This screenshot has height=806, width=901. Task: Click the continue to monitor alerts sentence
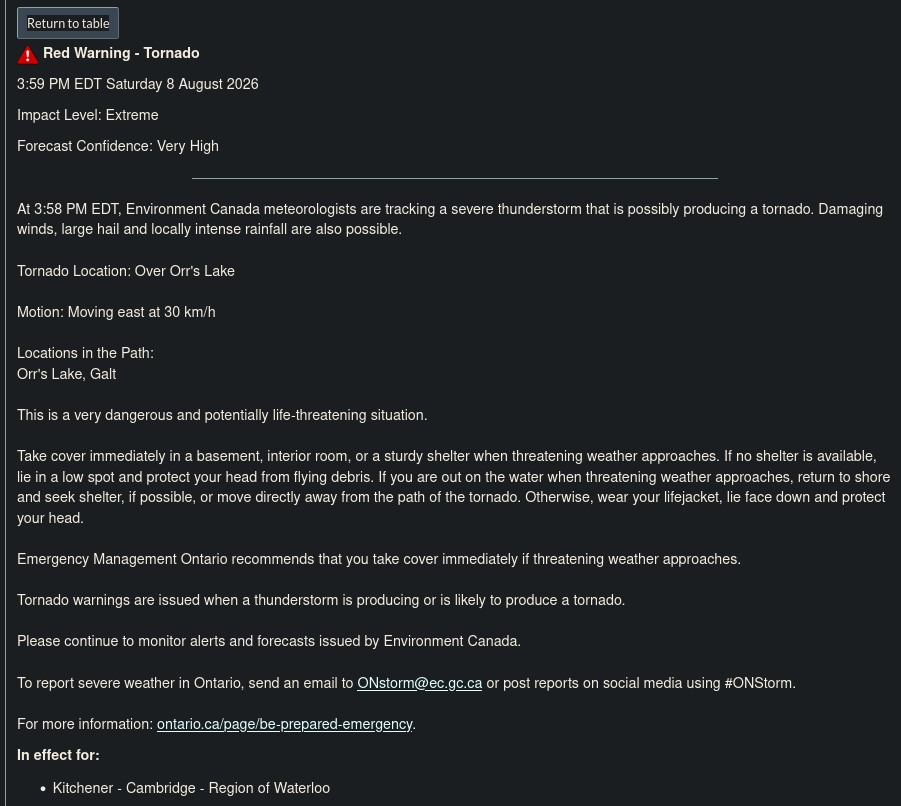click(269, 641)
